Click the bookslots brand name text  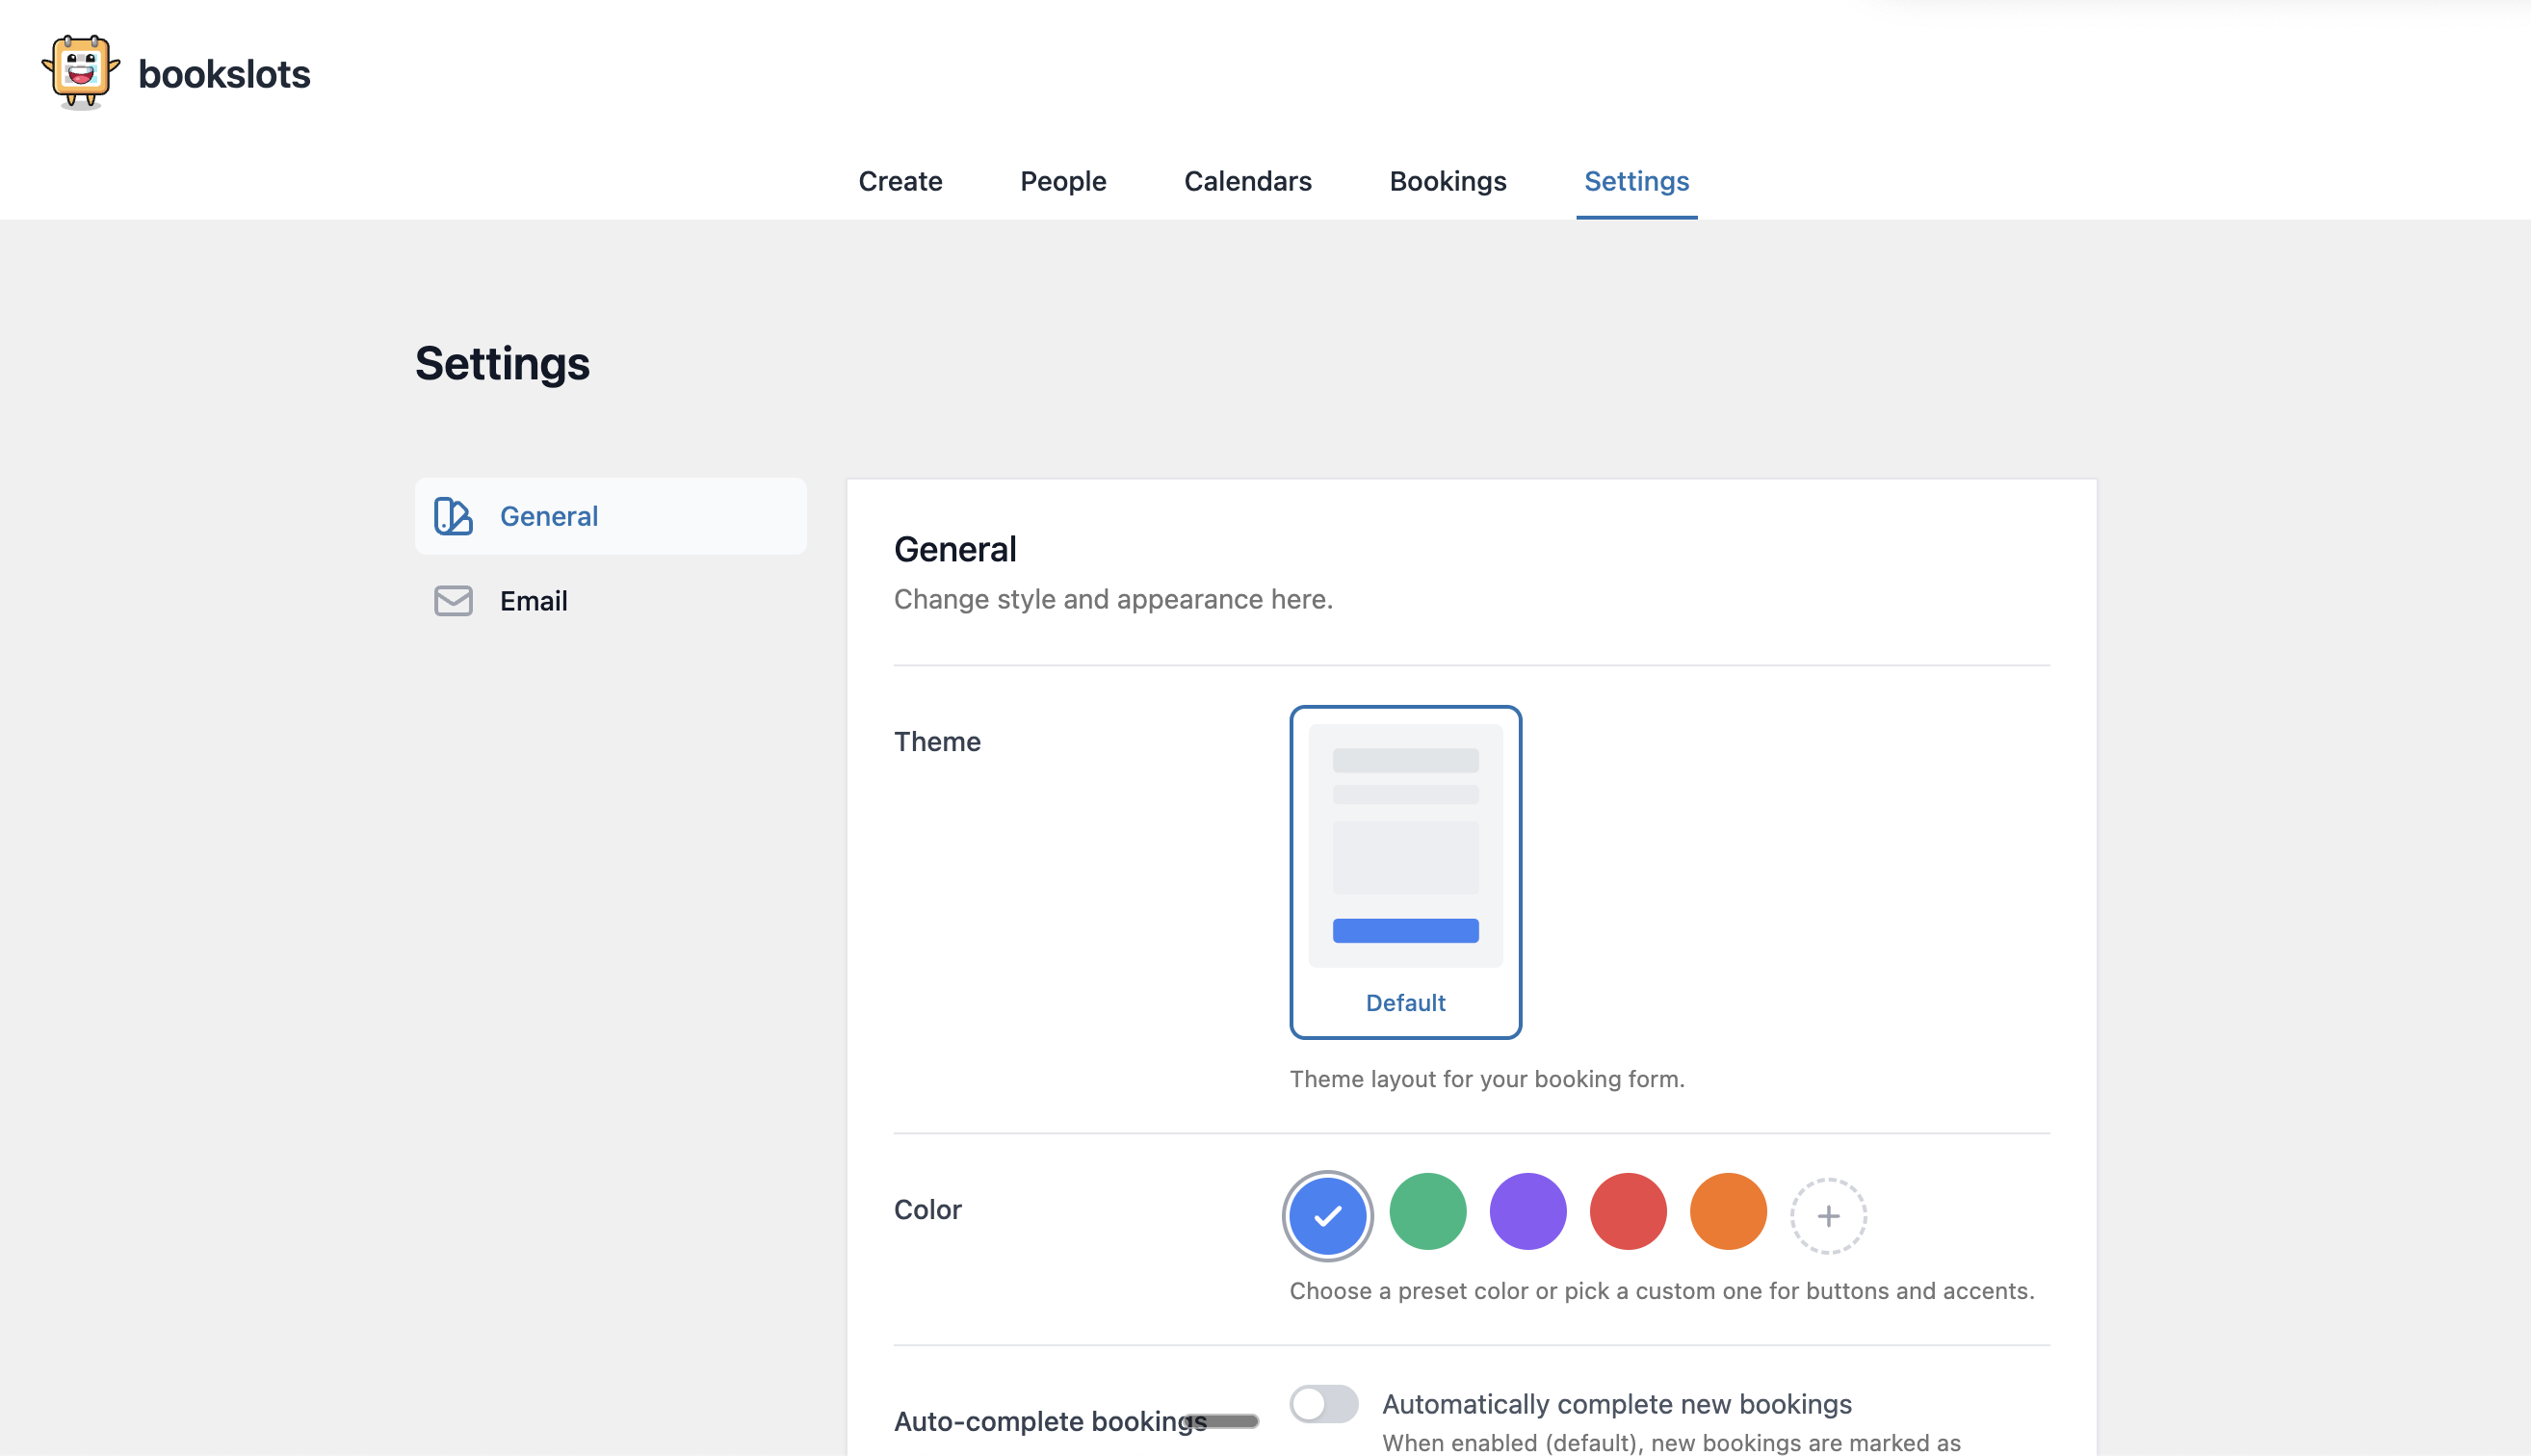point(224,75)
